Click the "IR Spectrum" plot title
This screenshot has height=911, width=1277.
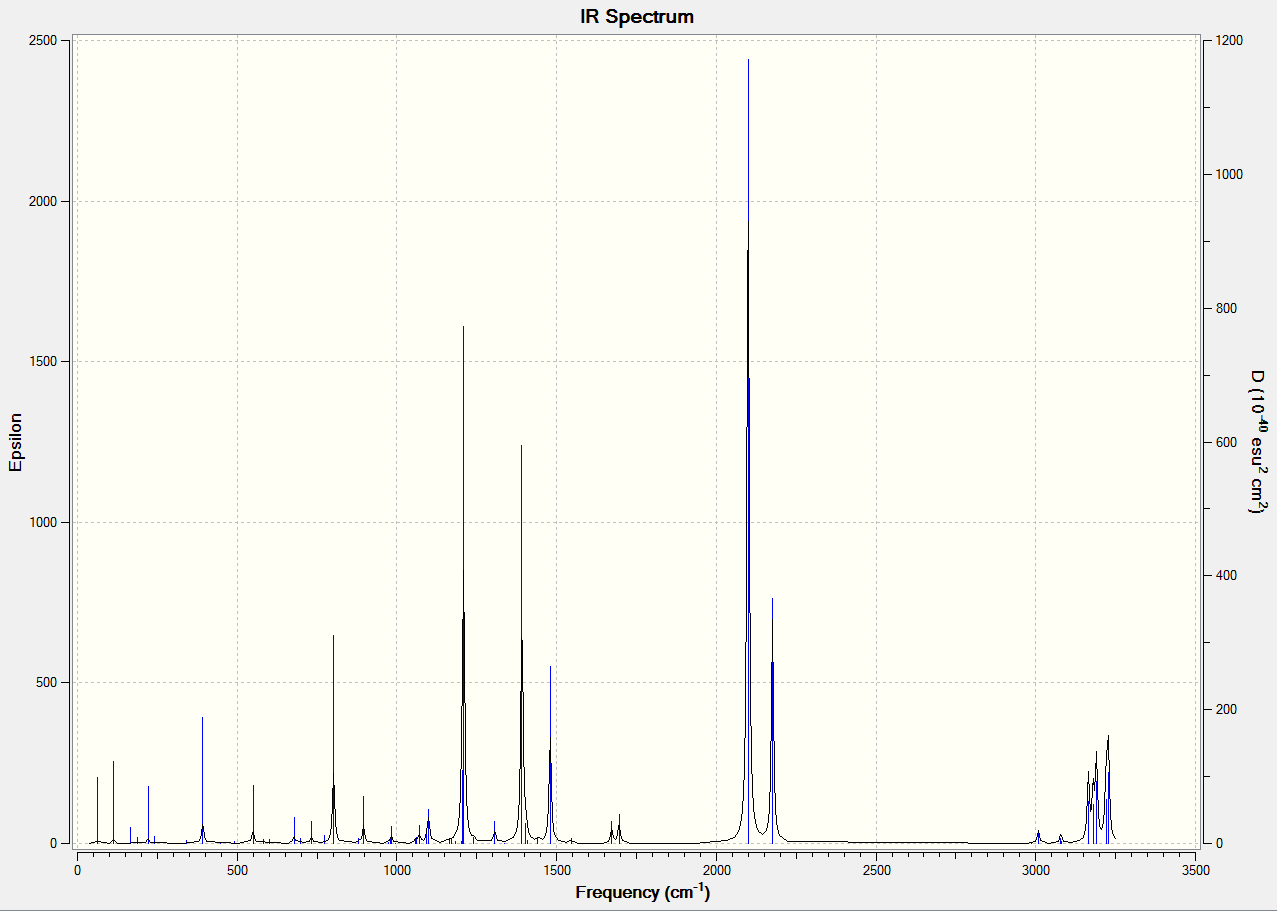tap(637, 17)
